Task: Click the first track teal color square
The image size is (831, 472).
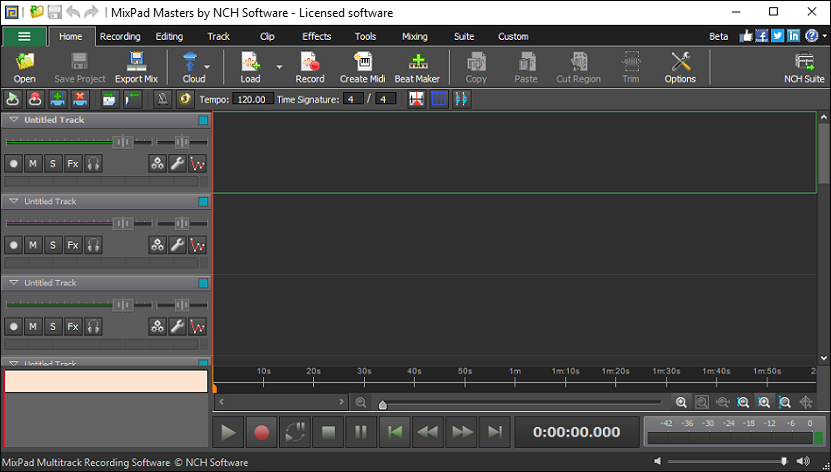Action: pos(203,120)
